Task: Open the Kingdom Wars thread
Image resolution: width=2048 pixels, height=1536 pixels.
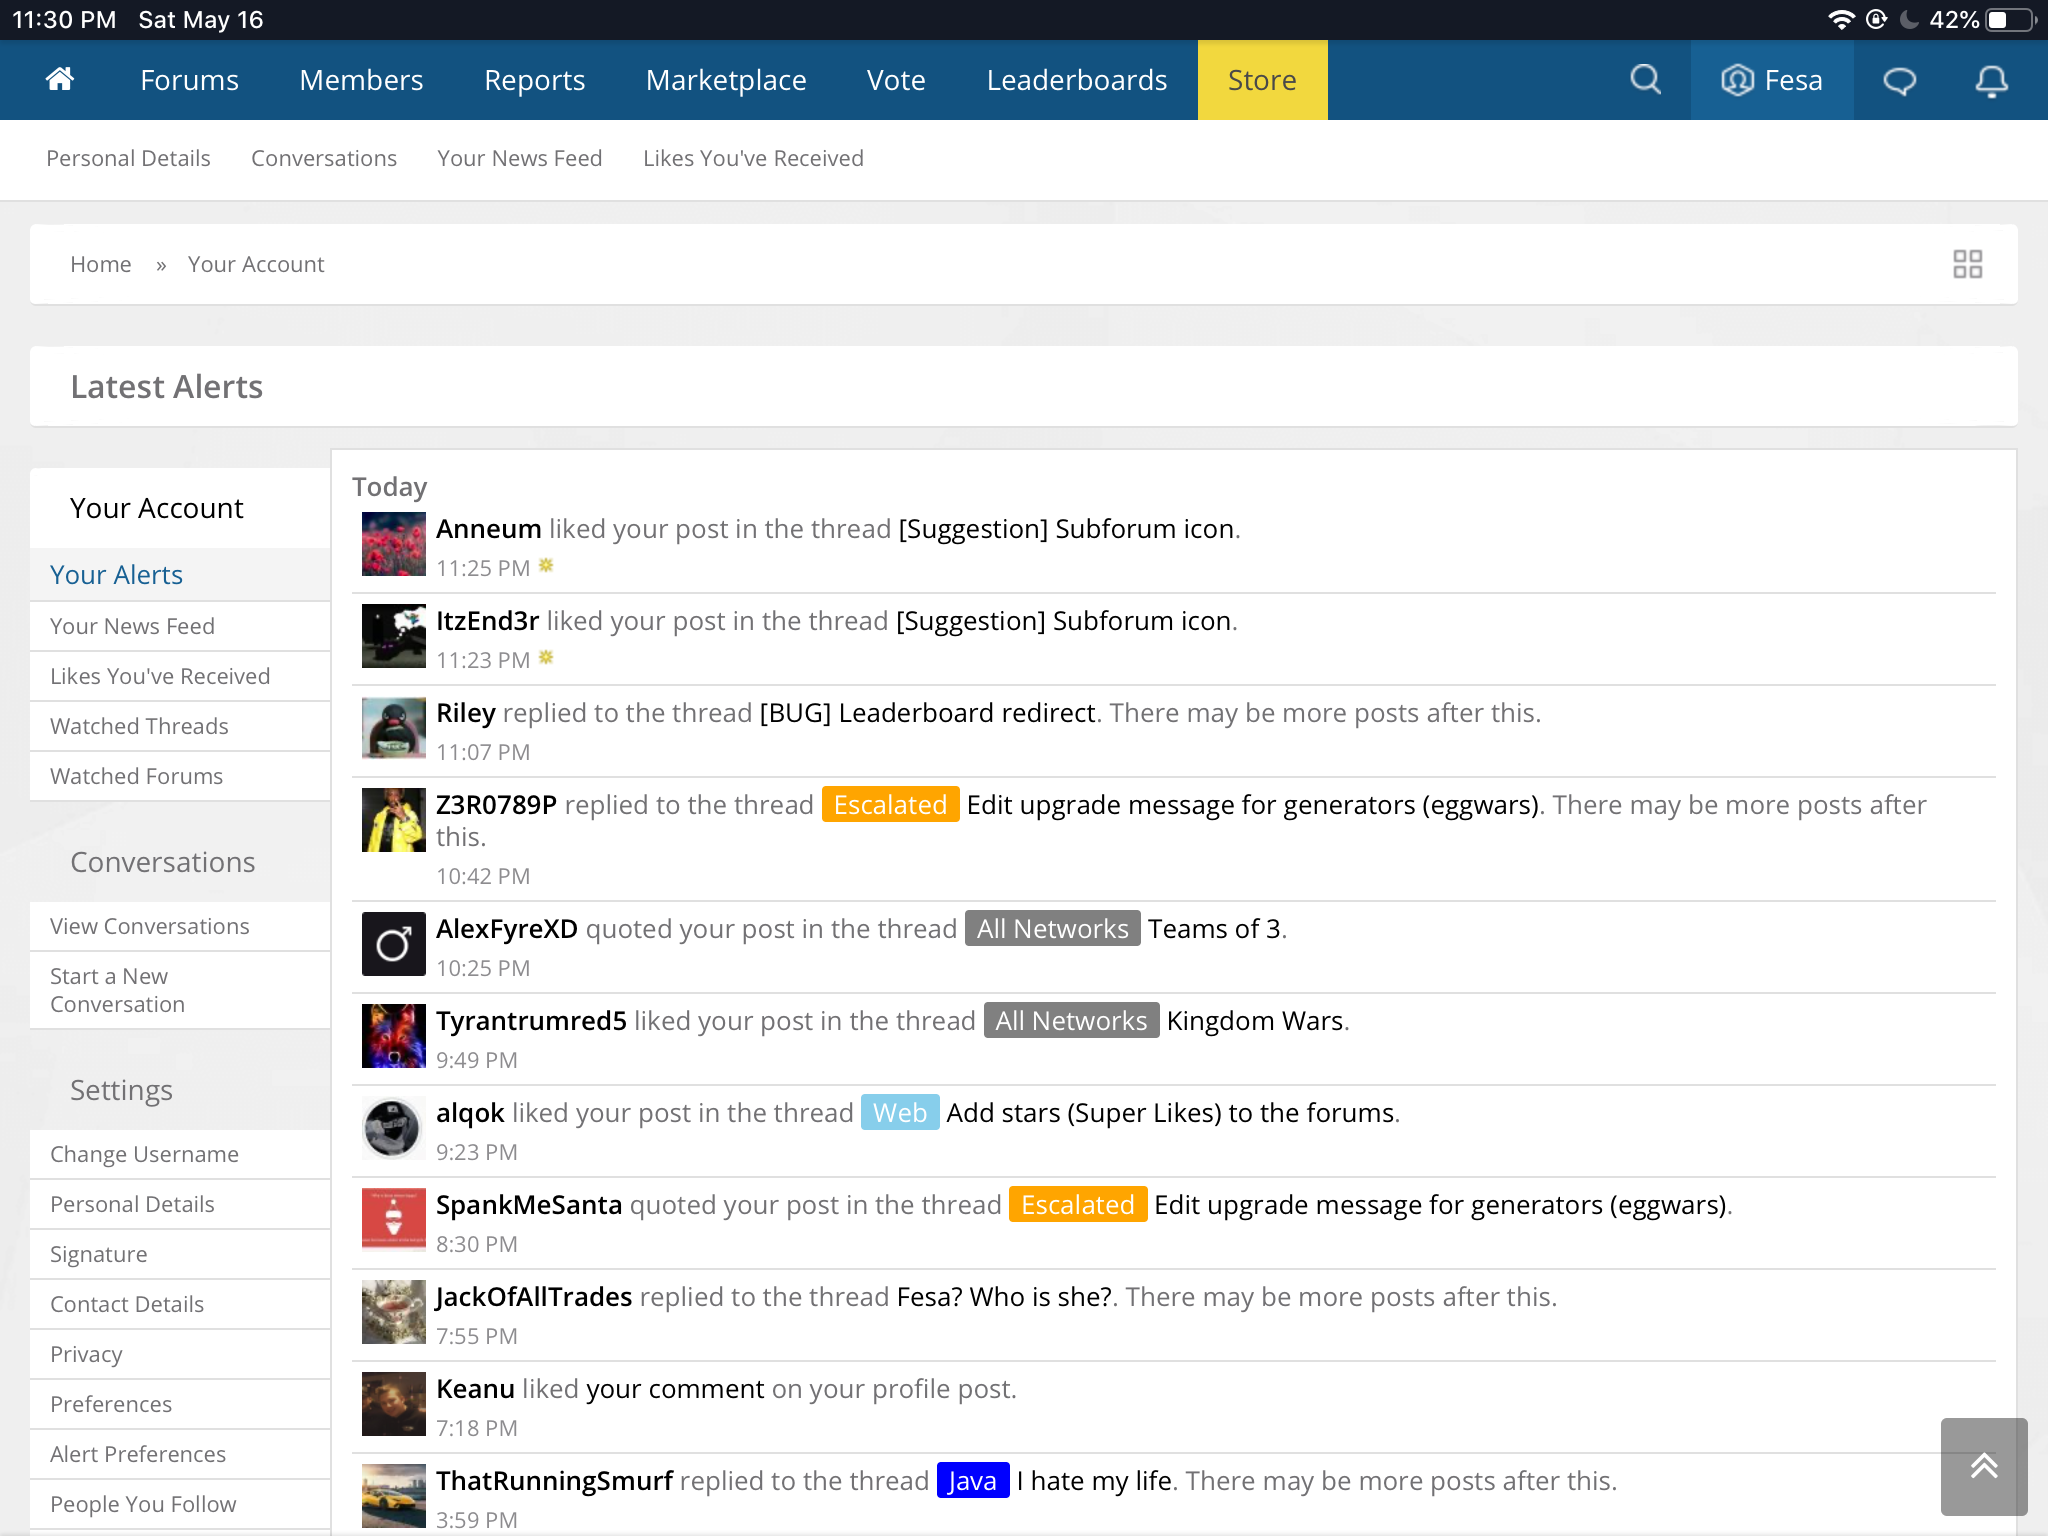Action: [1254, 1020]
